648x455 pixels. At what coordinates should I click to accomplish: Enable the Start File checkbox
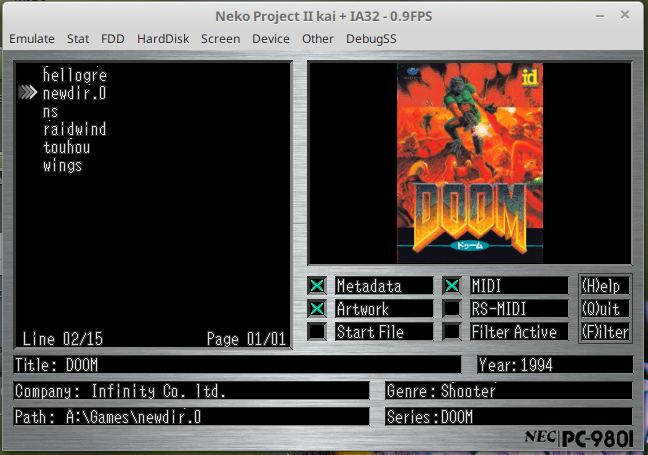[317, 332]
